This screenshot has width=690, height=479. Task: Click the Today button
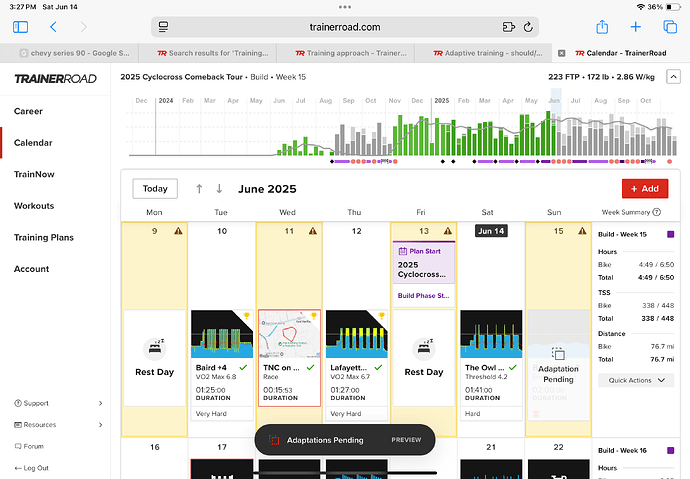[155, 189]
